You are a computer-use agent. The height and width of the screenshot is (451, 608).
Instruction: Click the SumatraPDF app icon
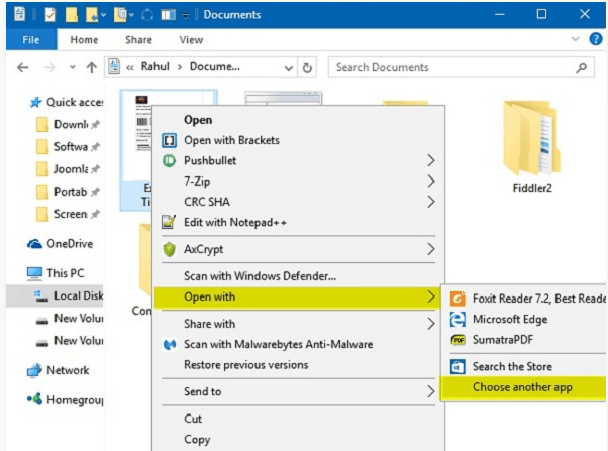(458, 340)
